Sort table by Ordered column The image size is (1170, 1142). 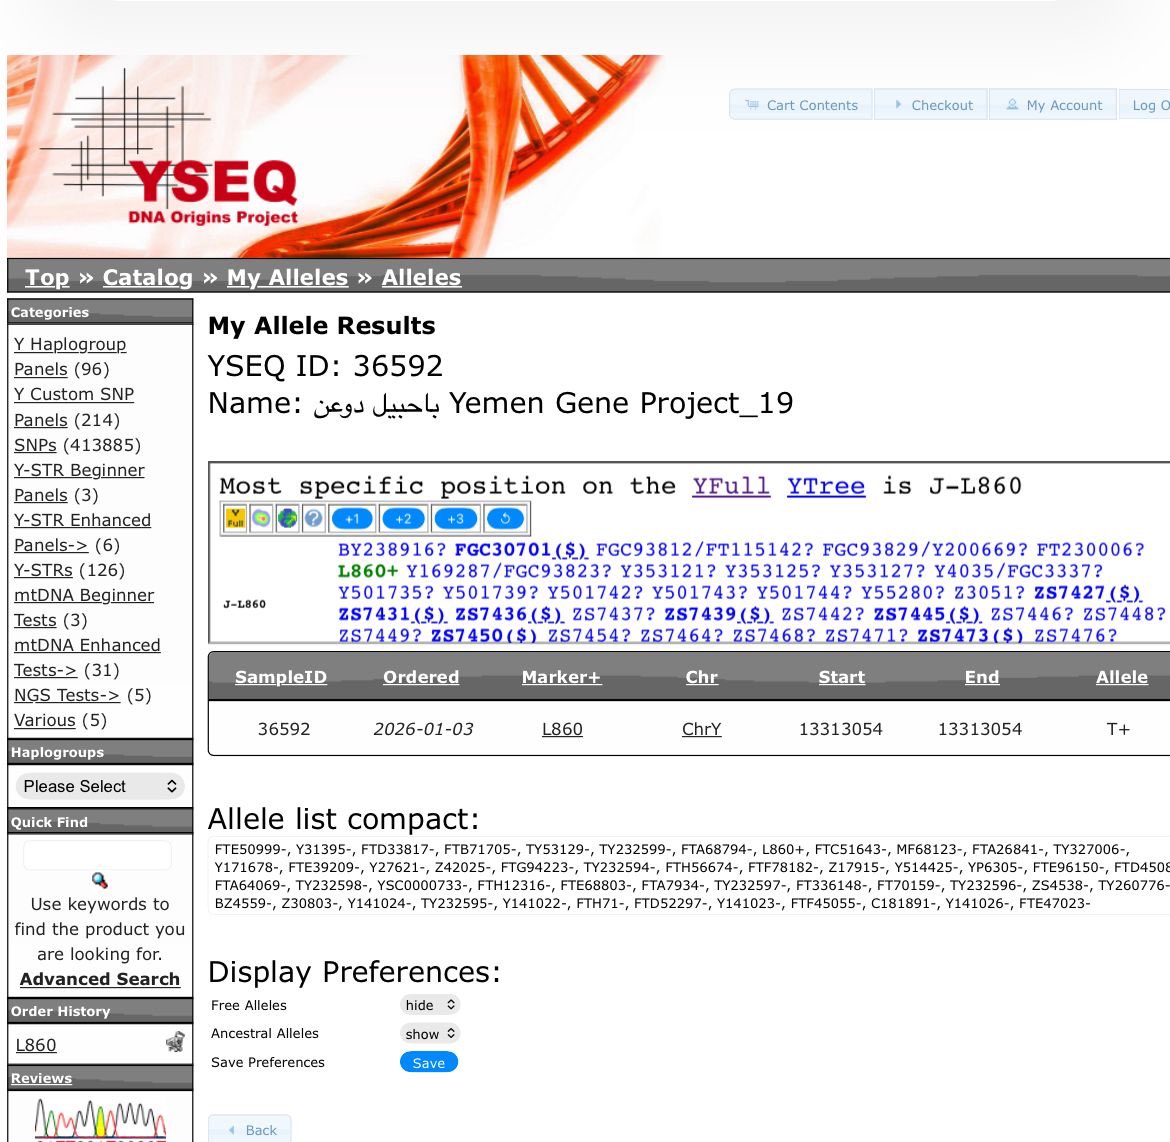tap(421, 677)
